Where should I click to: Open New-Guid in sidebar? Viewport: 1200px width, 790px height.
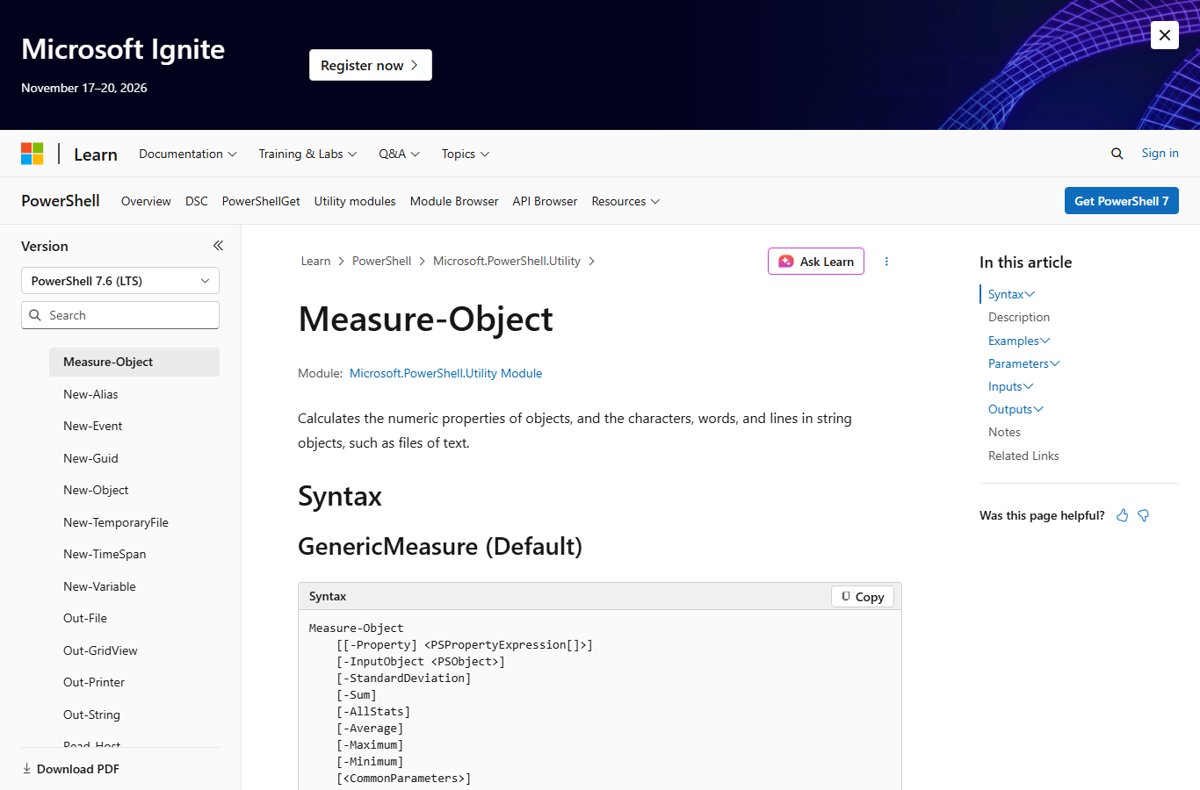click(91, 458)
